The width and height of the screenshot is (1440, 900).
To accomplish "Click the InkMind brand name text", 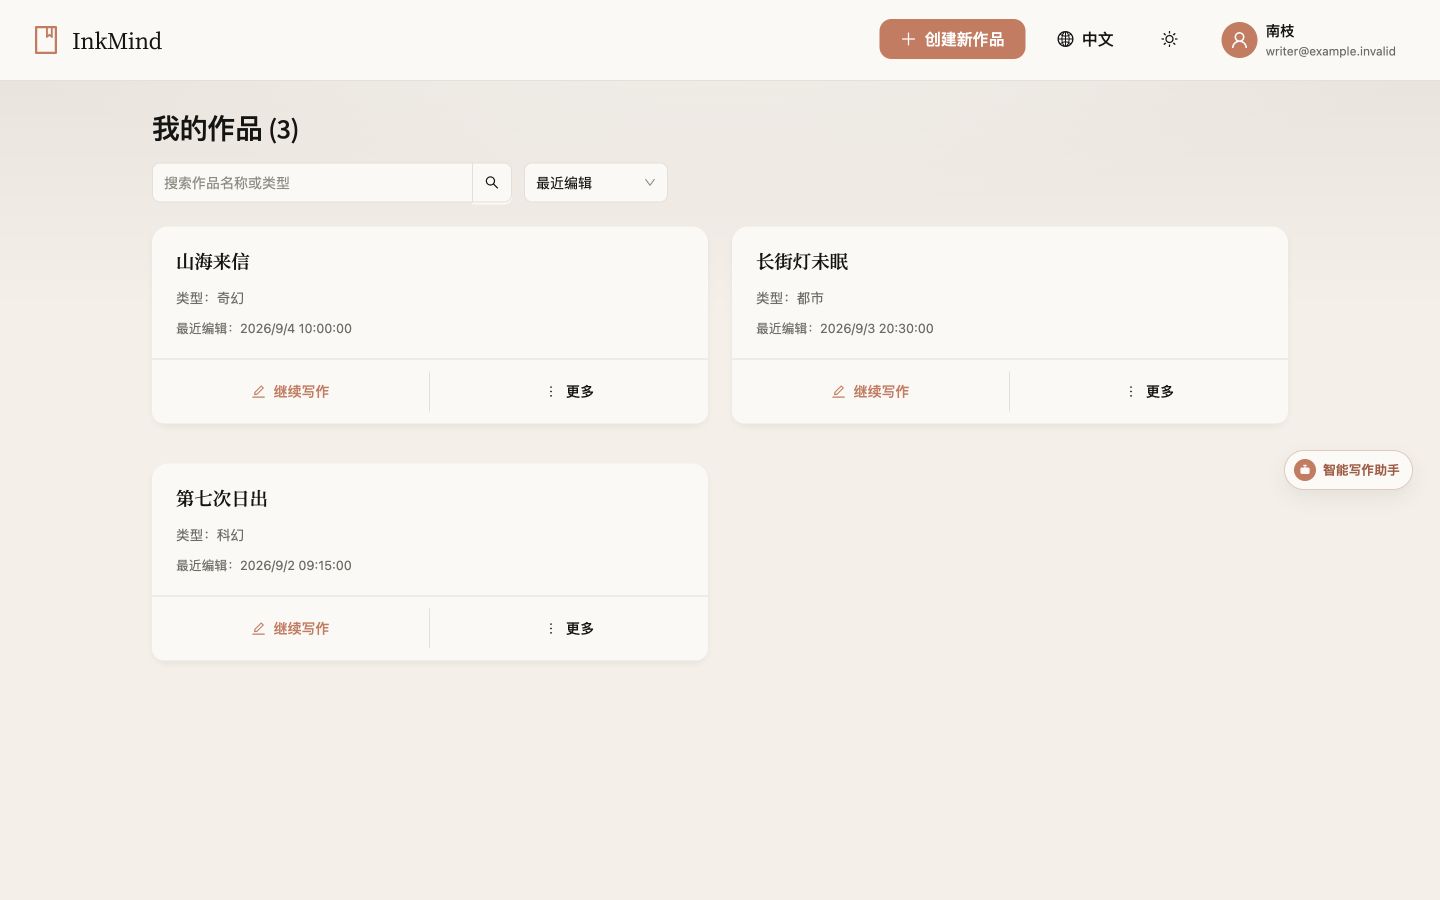I will click(x=117, y=41).
